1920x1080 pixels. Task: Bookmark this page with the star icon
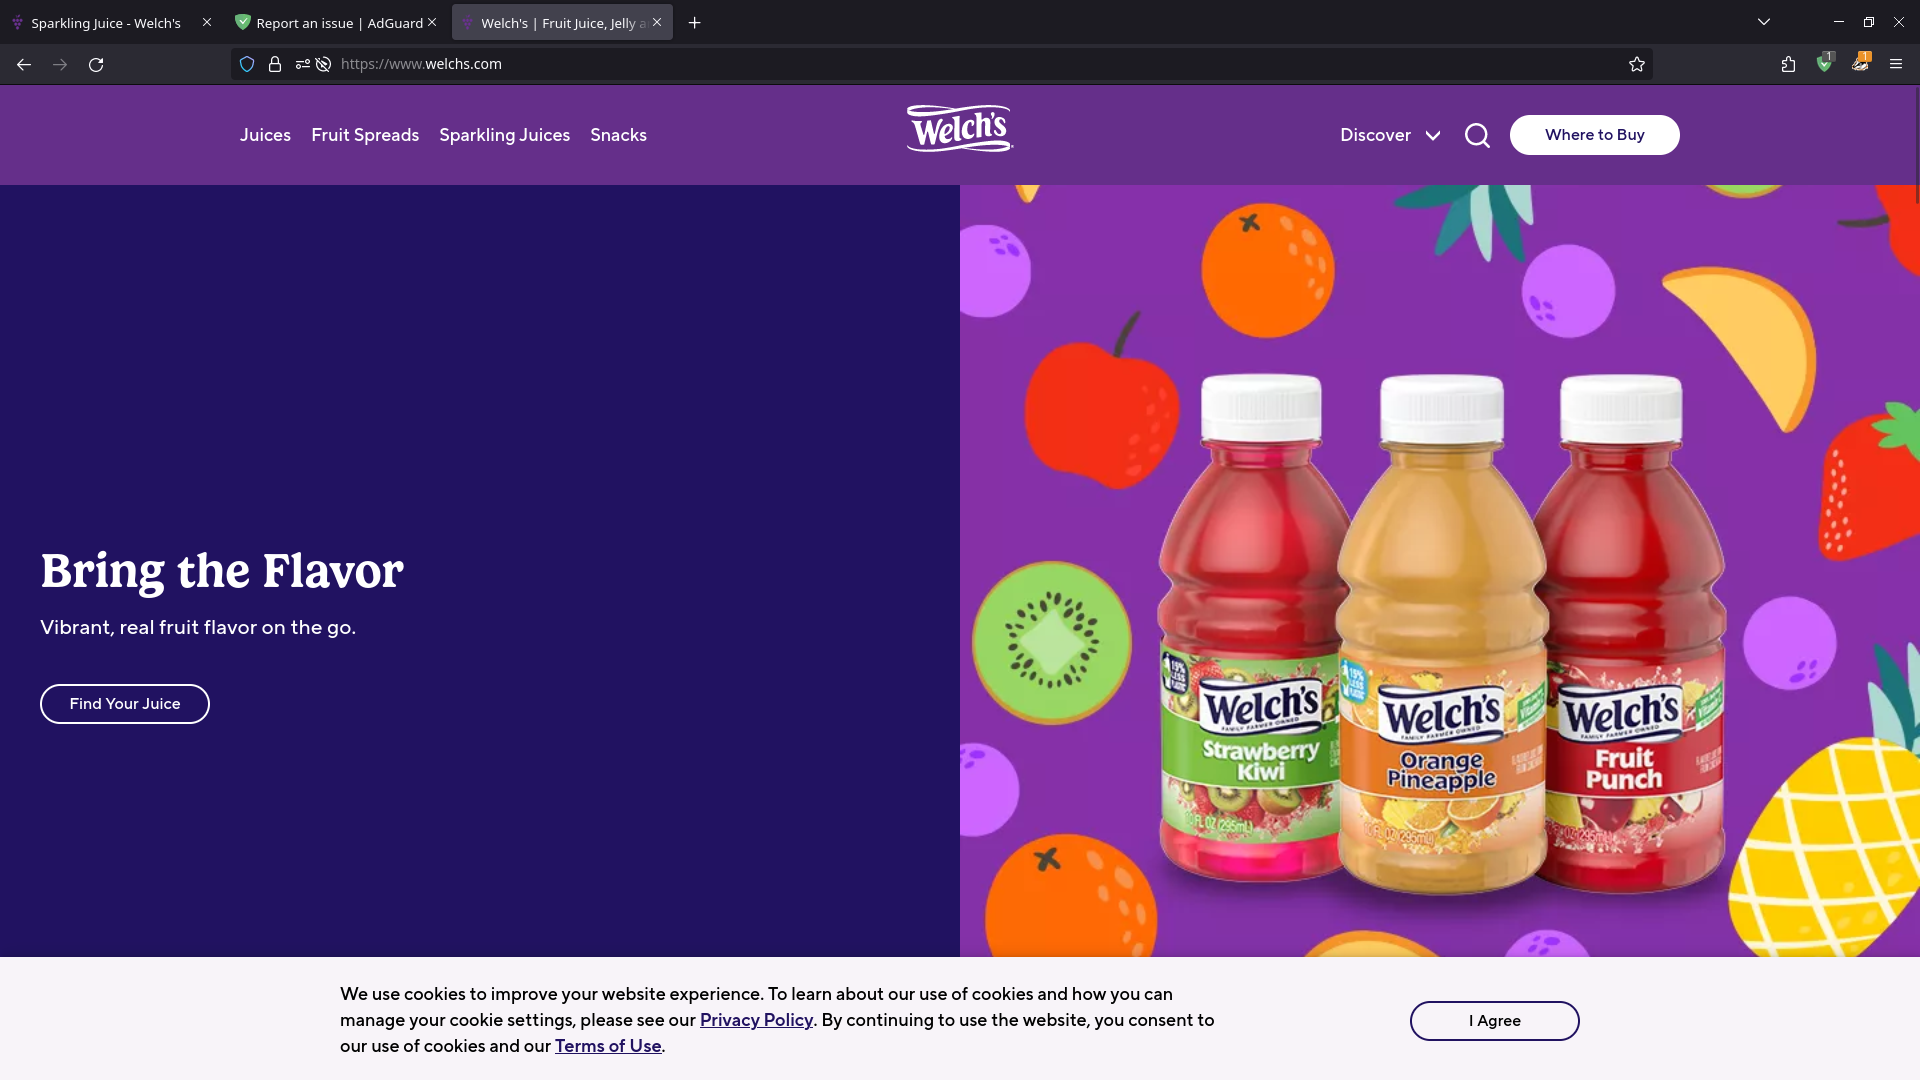click(1637, 64)
